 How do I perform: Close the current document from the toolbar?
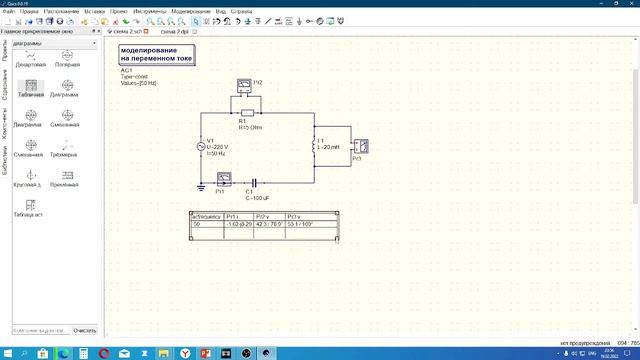click(x=60, y=21)
